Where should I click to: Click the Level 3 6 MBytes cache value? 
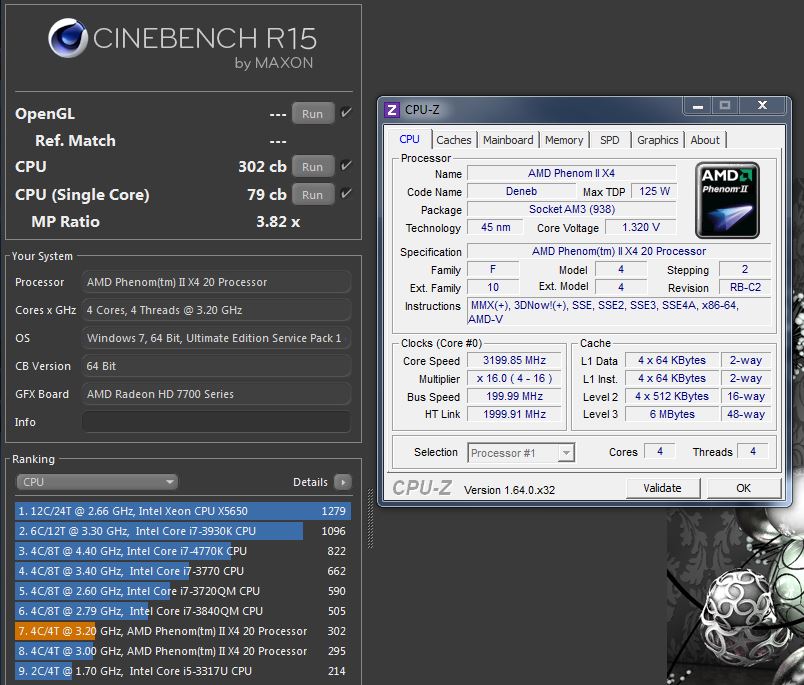(x=672, y=414)
